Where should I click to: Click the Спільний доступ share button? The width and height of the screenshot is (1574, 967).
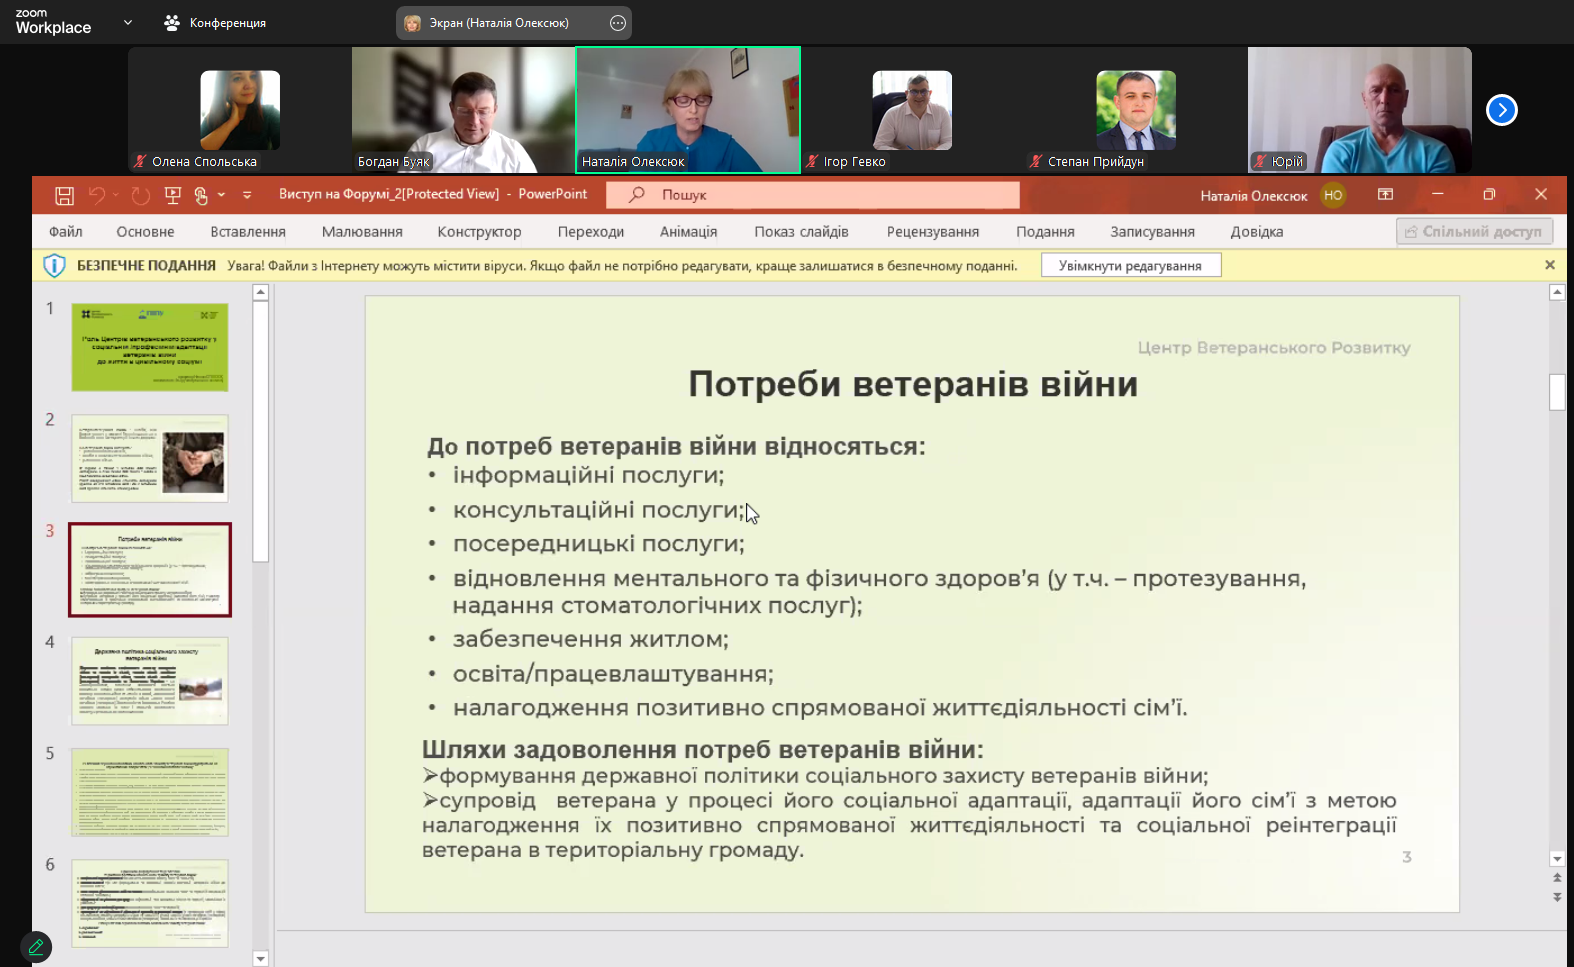(x=1474, y=231)
